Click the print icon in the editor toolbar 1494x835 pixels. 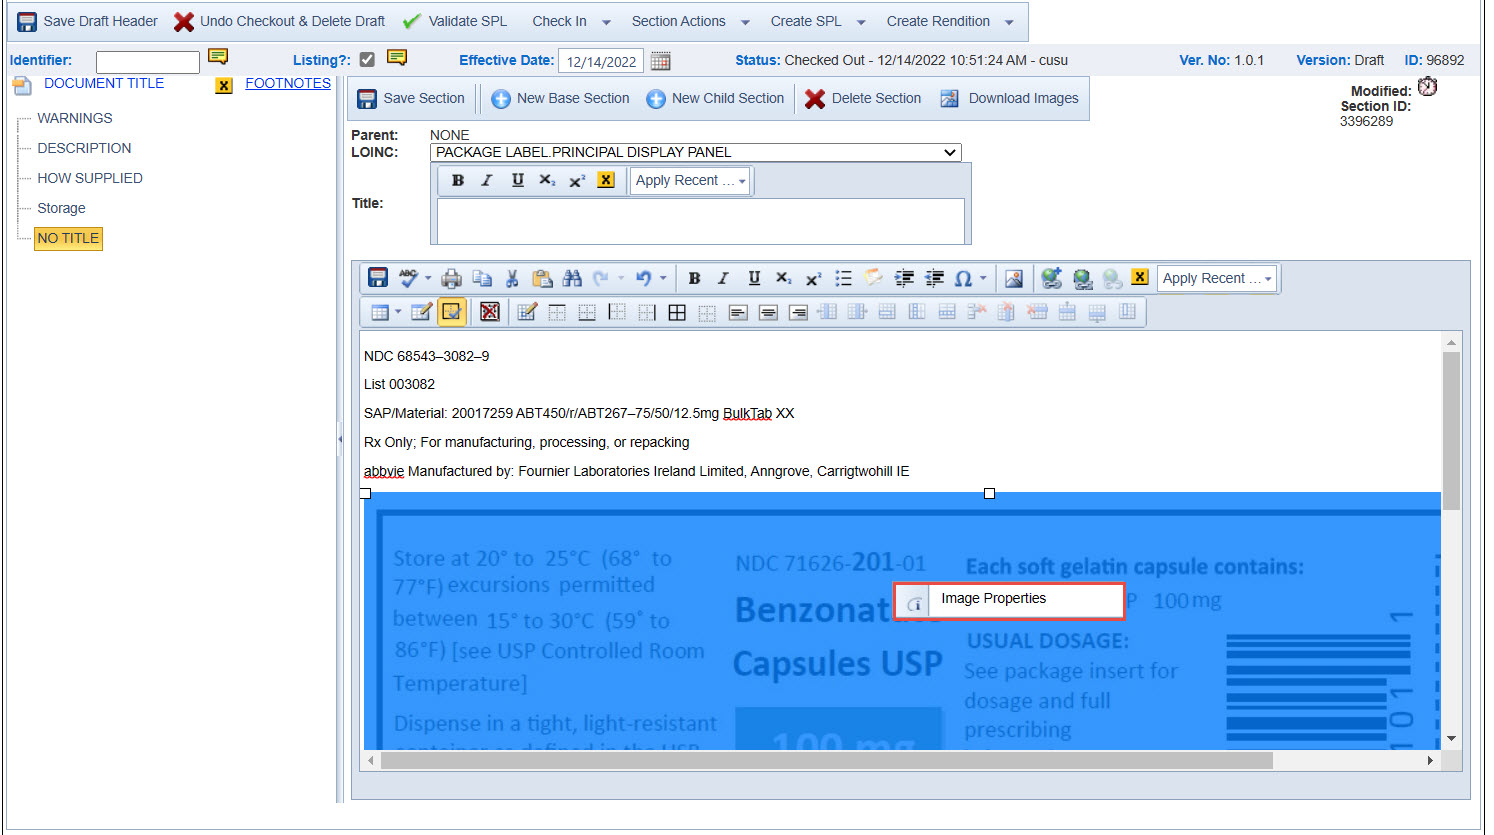(451, 278)
